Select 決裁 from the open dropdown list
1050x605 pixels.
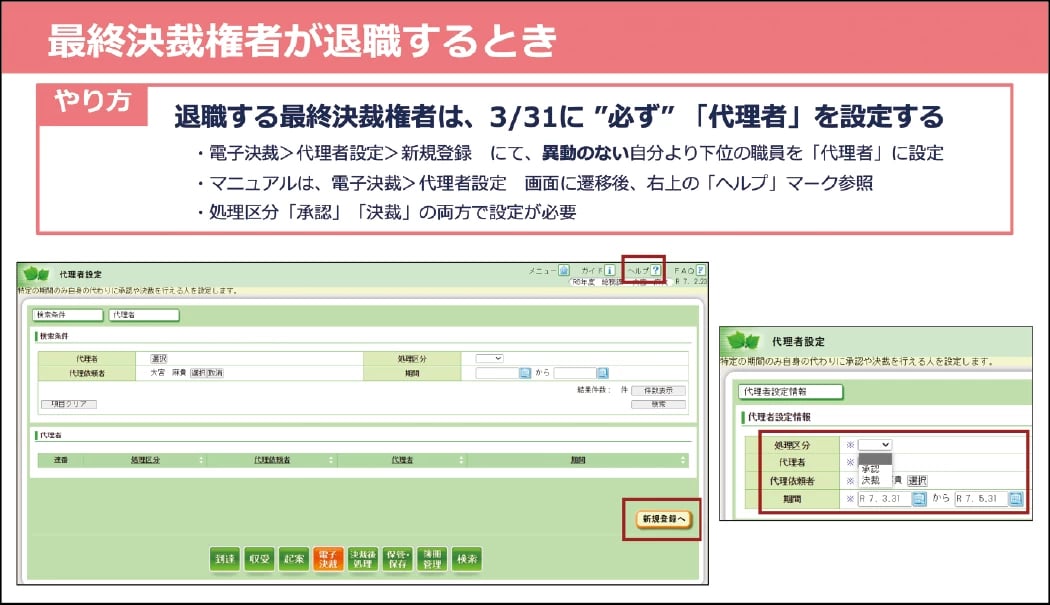869,480
